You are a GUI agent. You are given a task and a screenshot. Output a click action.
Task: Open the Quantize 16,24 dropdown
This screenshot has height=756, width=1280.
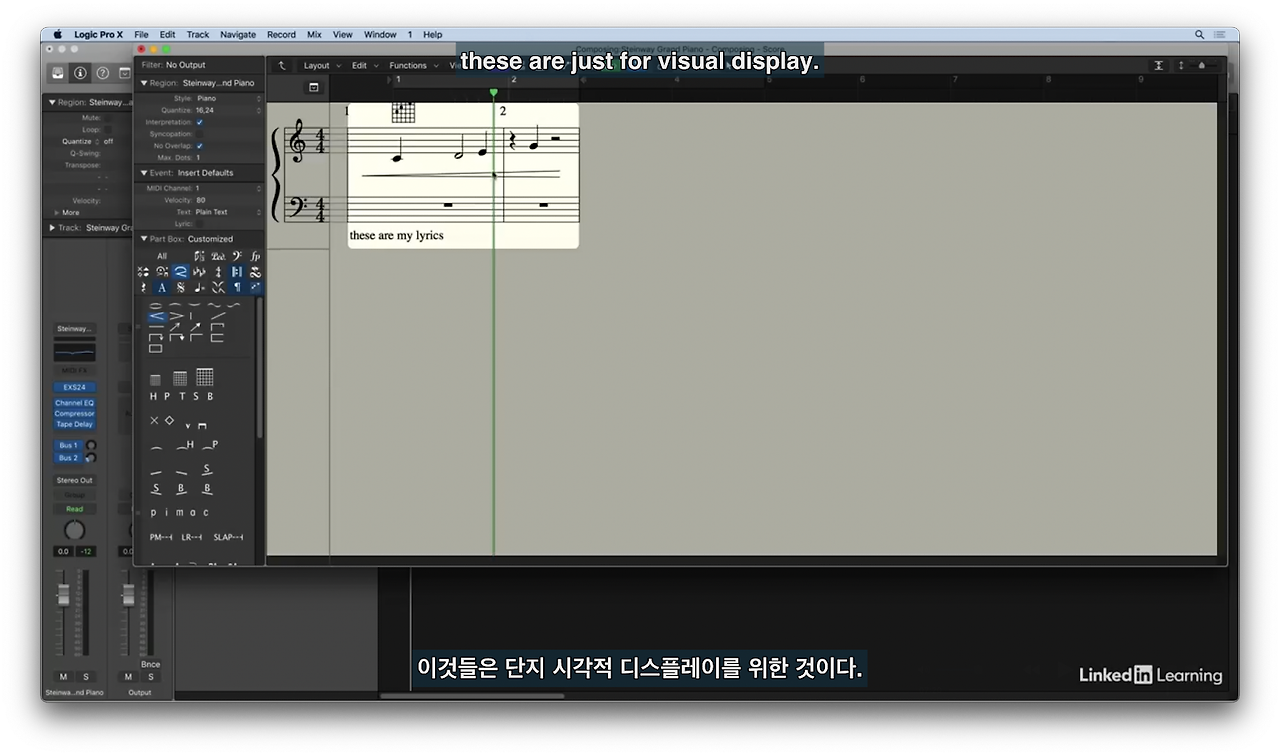(228, 111)
